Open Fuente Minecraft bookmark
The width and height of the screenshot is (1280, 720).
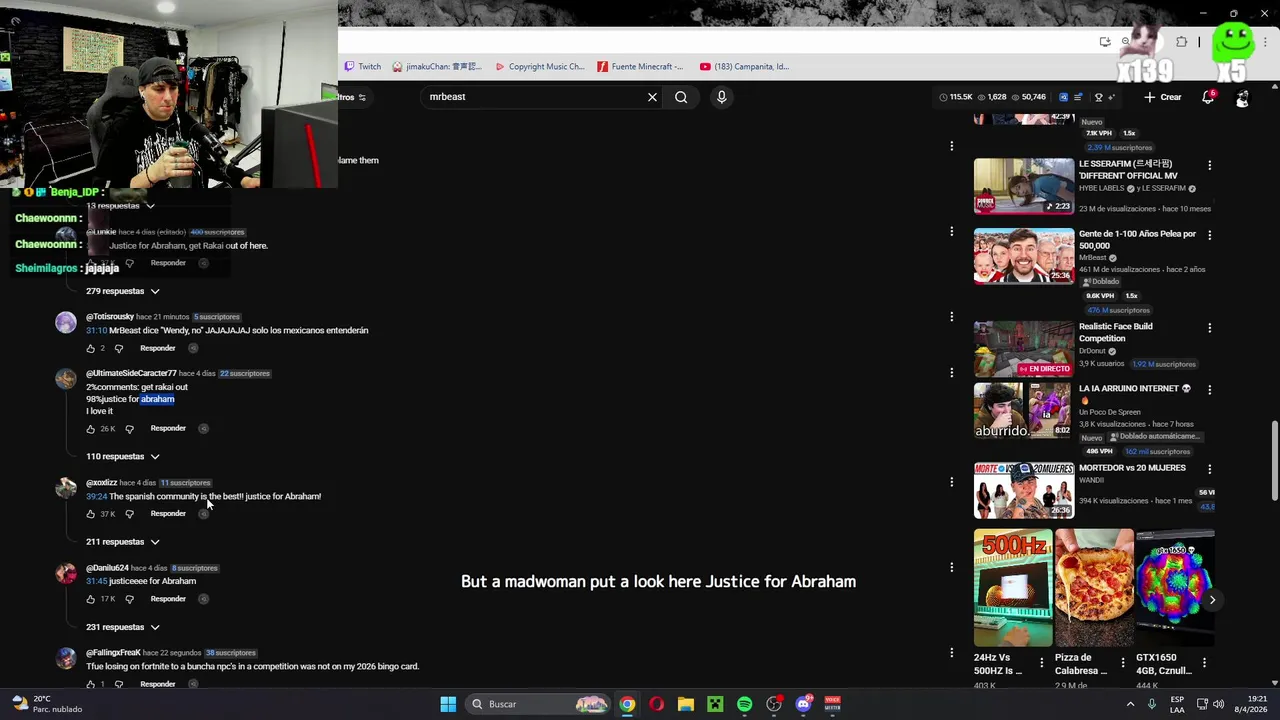(x=640, y=67)
